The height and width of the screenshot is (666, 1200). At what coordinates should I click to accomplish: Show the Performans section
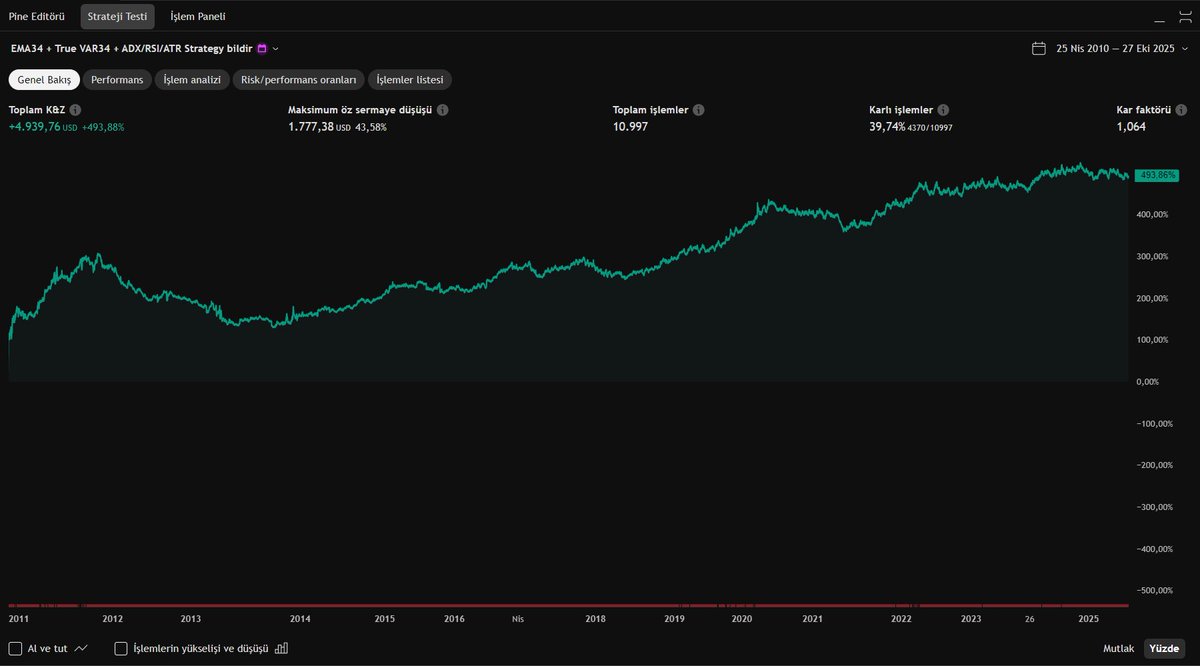tap(117, 80)
